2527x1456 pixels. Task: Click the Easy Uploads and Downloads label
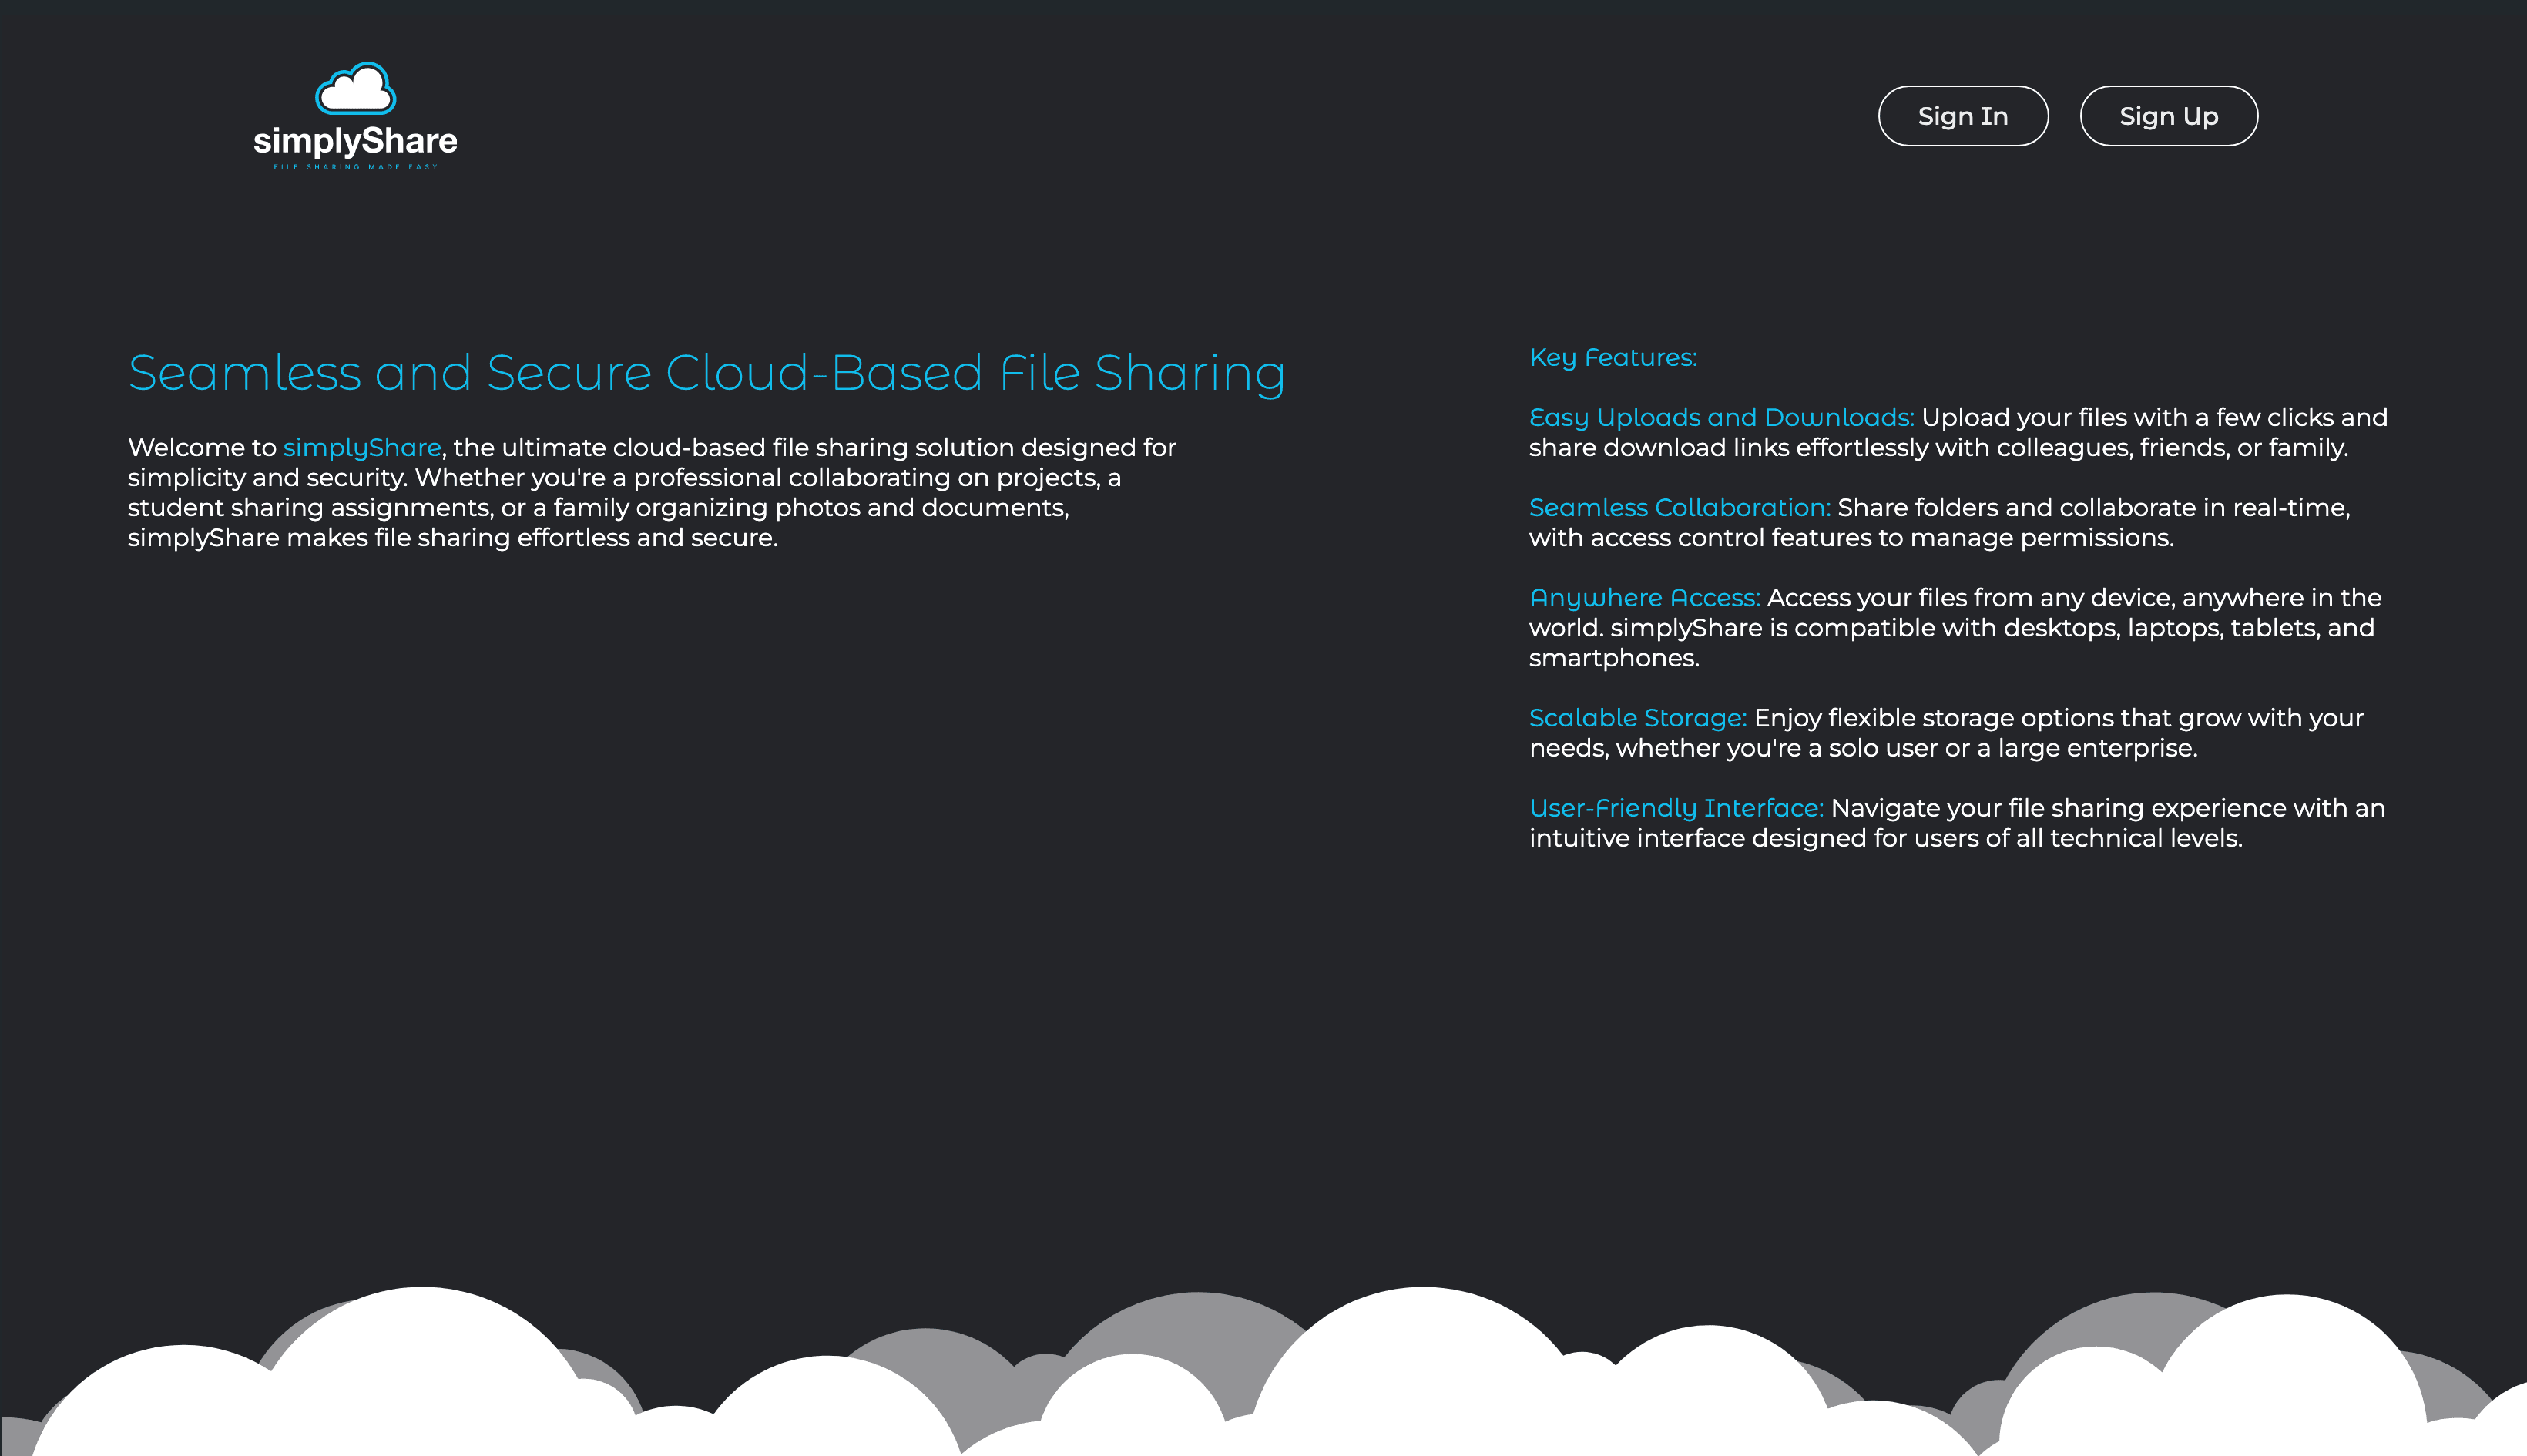tap(1721, 418)
